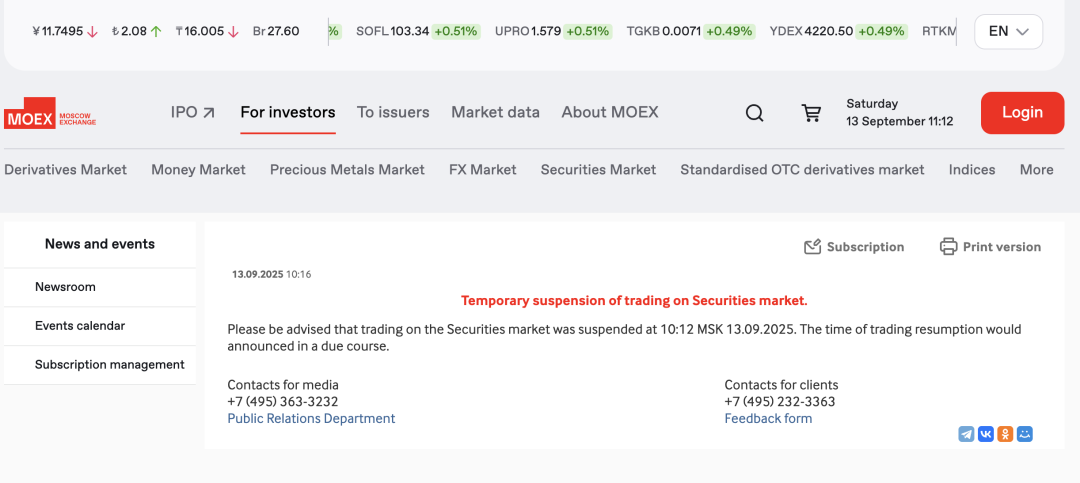The height and width of the screenshot is (483, 1080).
Task: Click the search magnifier icon
Action: tap(755, 113)
